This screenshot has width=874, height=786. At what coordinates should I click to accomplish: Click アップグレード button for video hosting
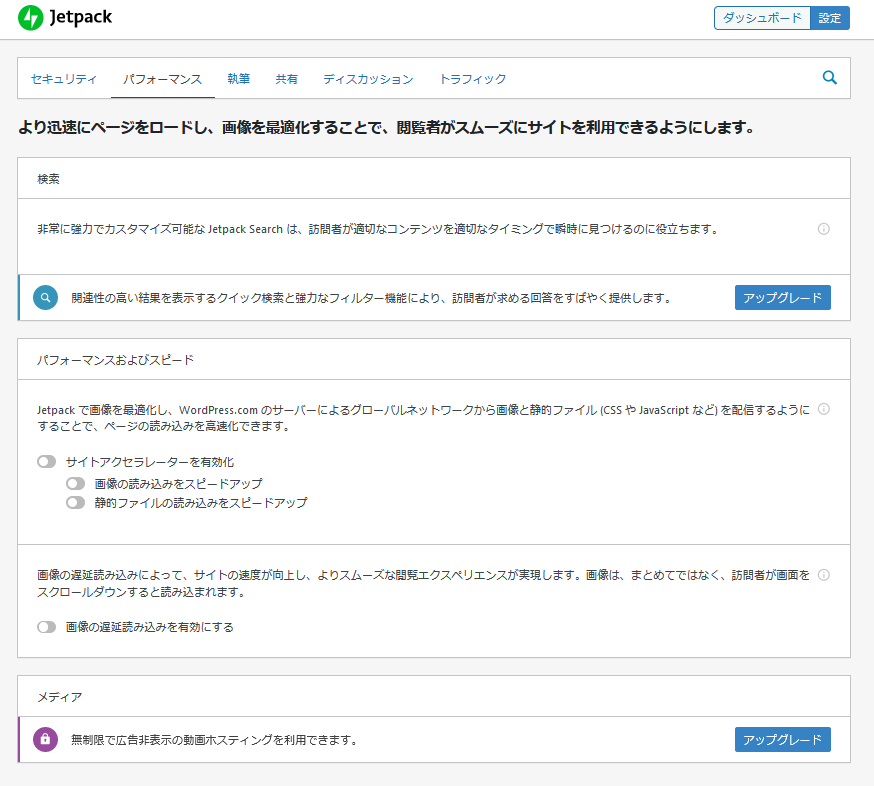tap(782, 740)
